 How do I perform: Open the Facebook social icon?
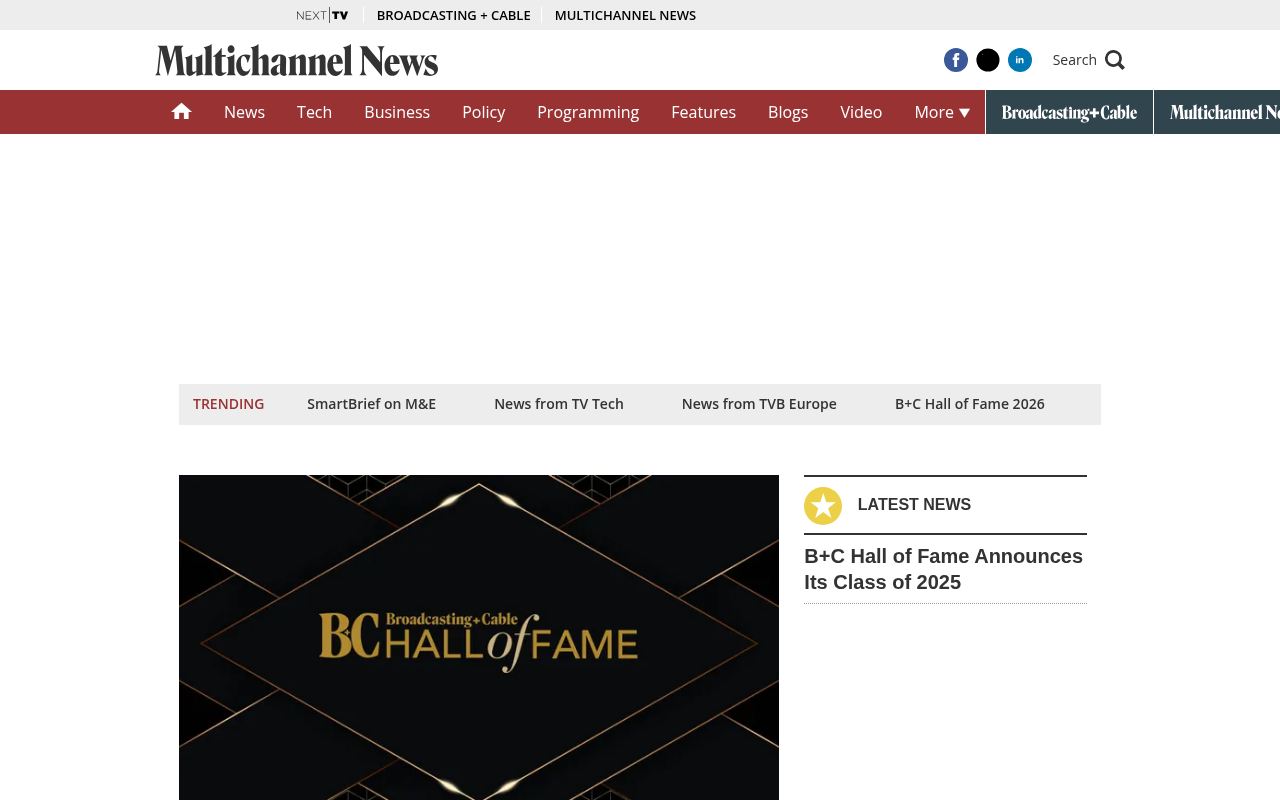click(956, 60)
